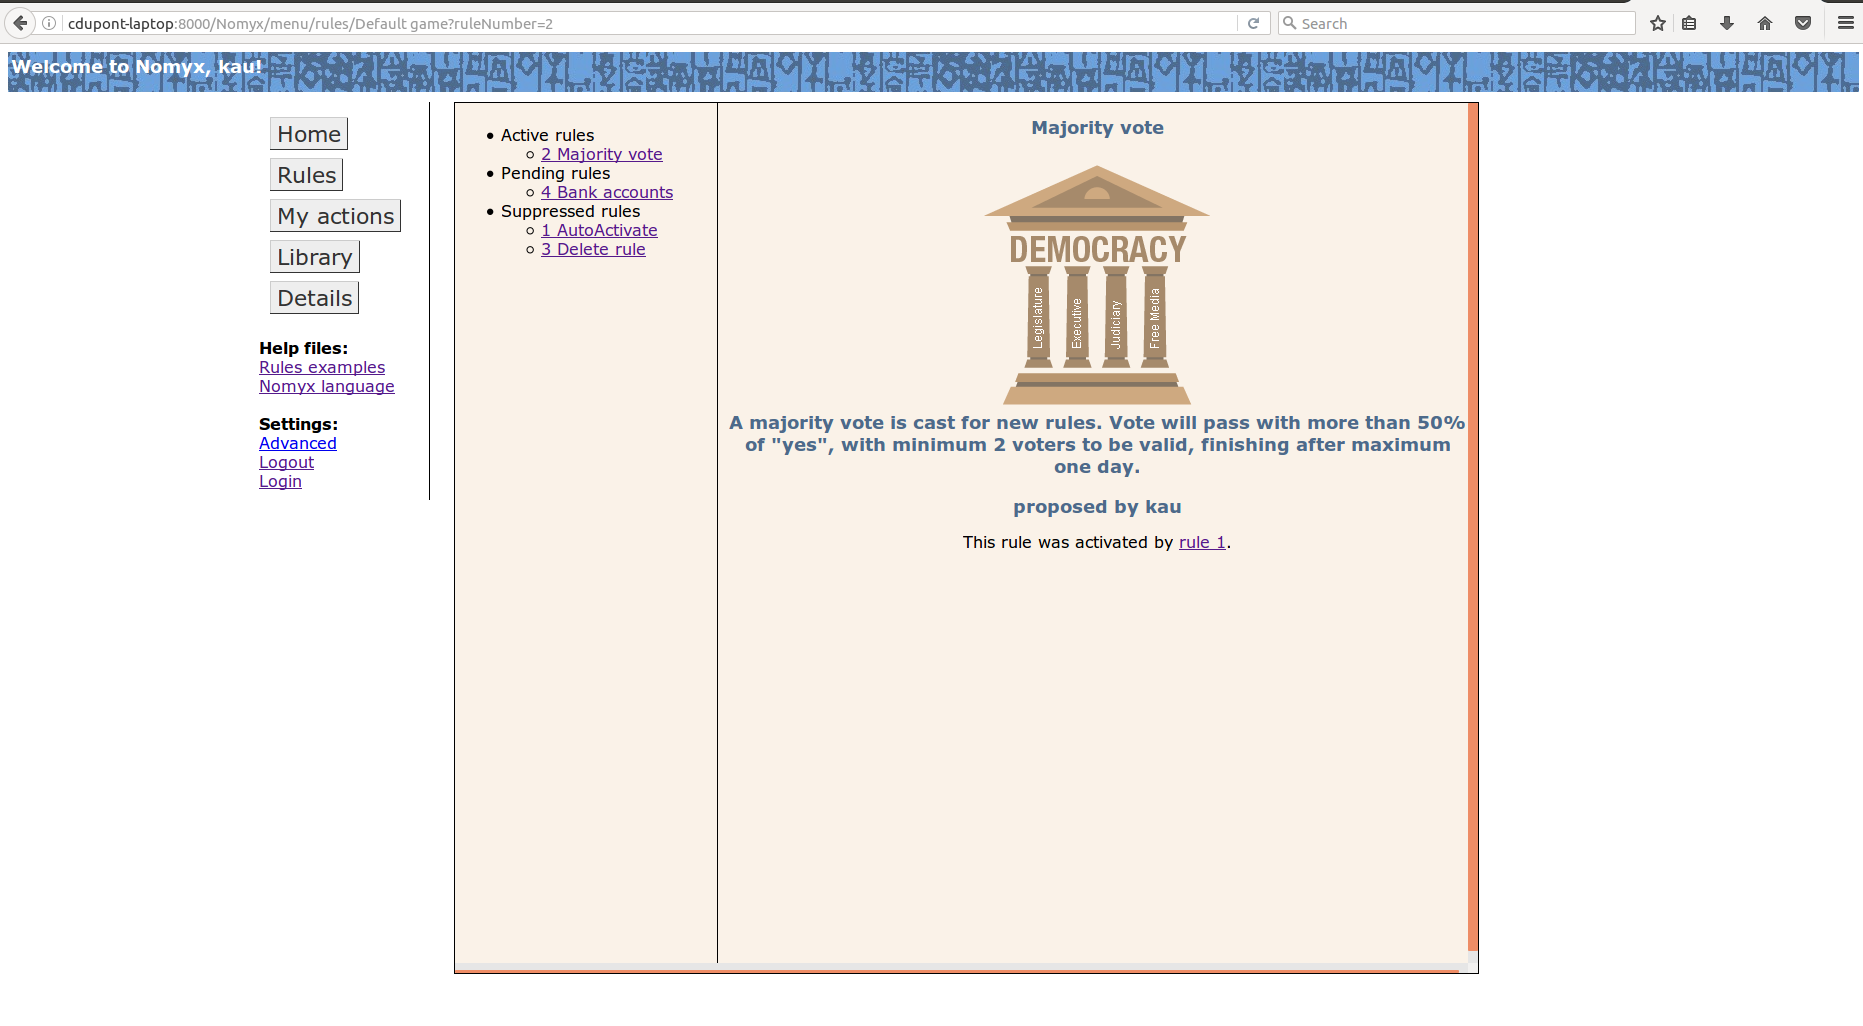Reload the page with the refresh icon

point(1253,23)
